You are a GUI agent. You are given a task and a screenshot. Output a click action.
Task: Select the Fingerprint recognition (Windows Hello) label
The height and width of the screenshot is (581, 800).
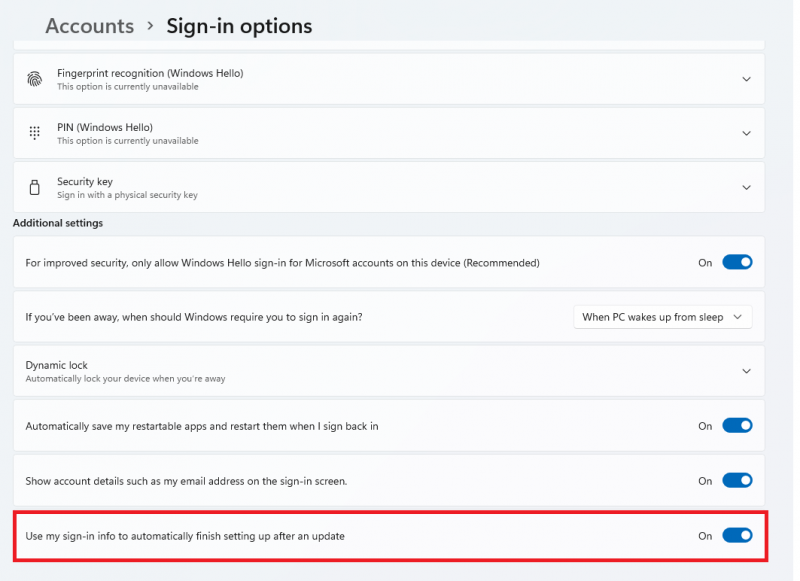point(150,73)
